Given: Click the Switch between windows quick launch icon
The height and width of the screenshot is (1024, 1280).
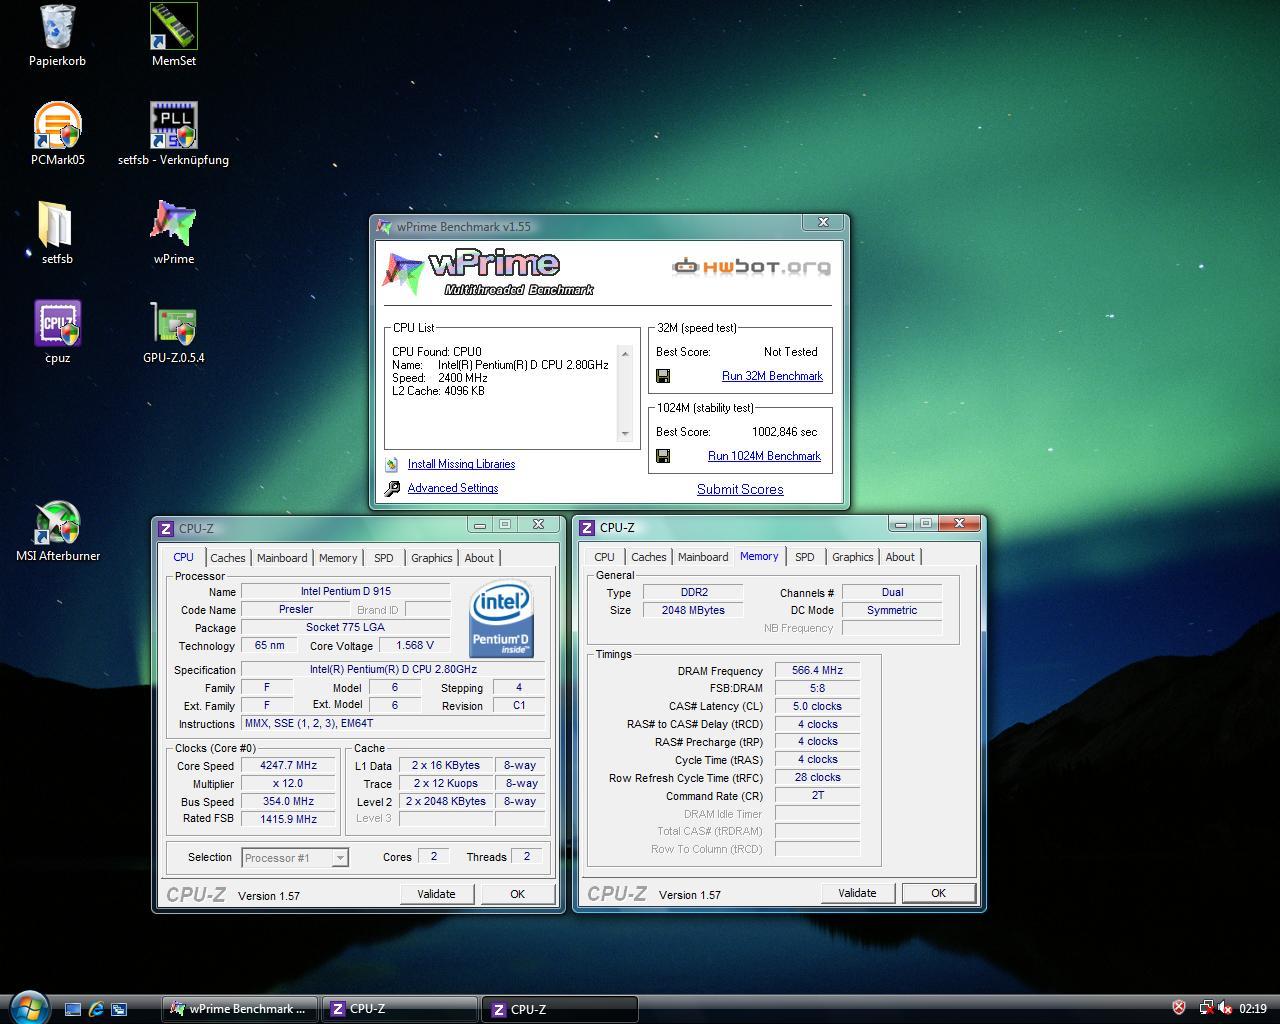Looking at the screenshot, I should pos(119,1009).
